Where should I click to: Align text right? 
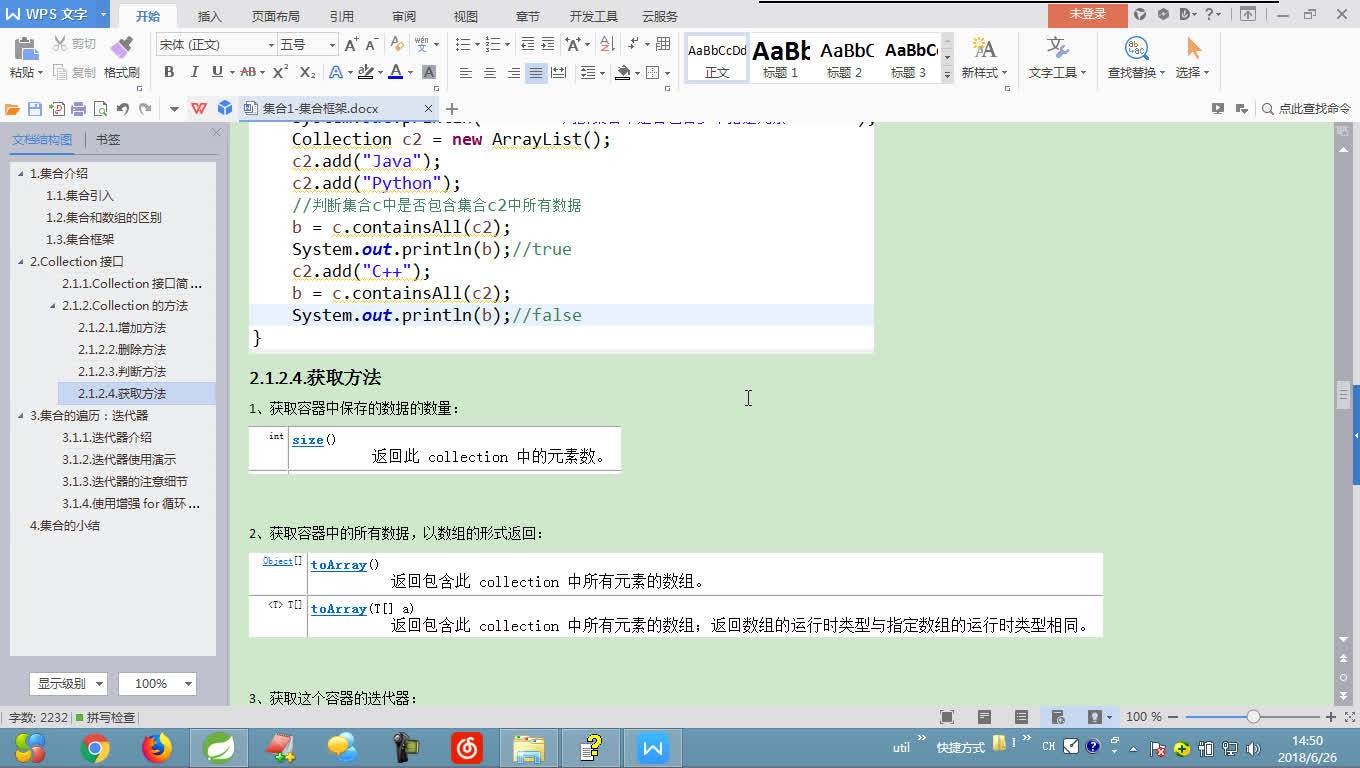click(513, 73)
